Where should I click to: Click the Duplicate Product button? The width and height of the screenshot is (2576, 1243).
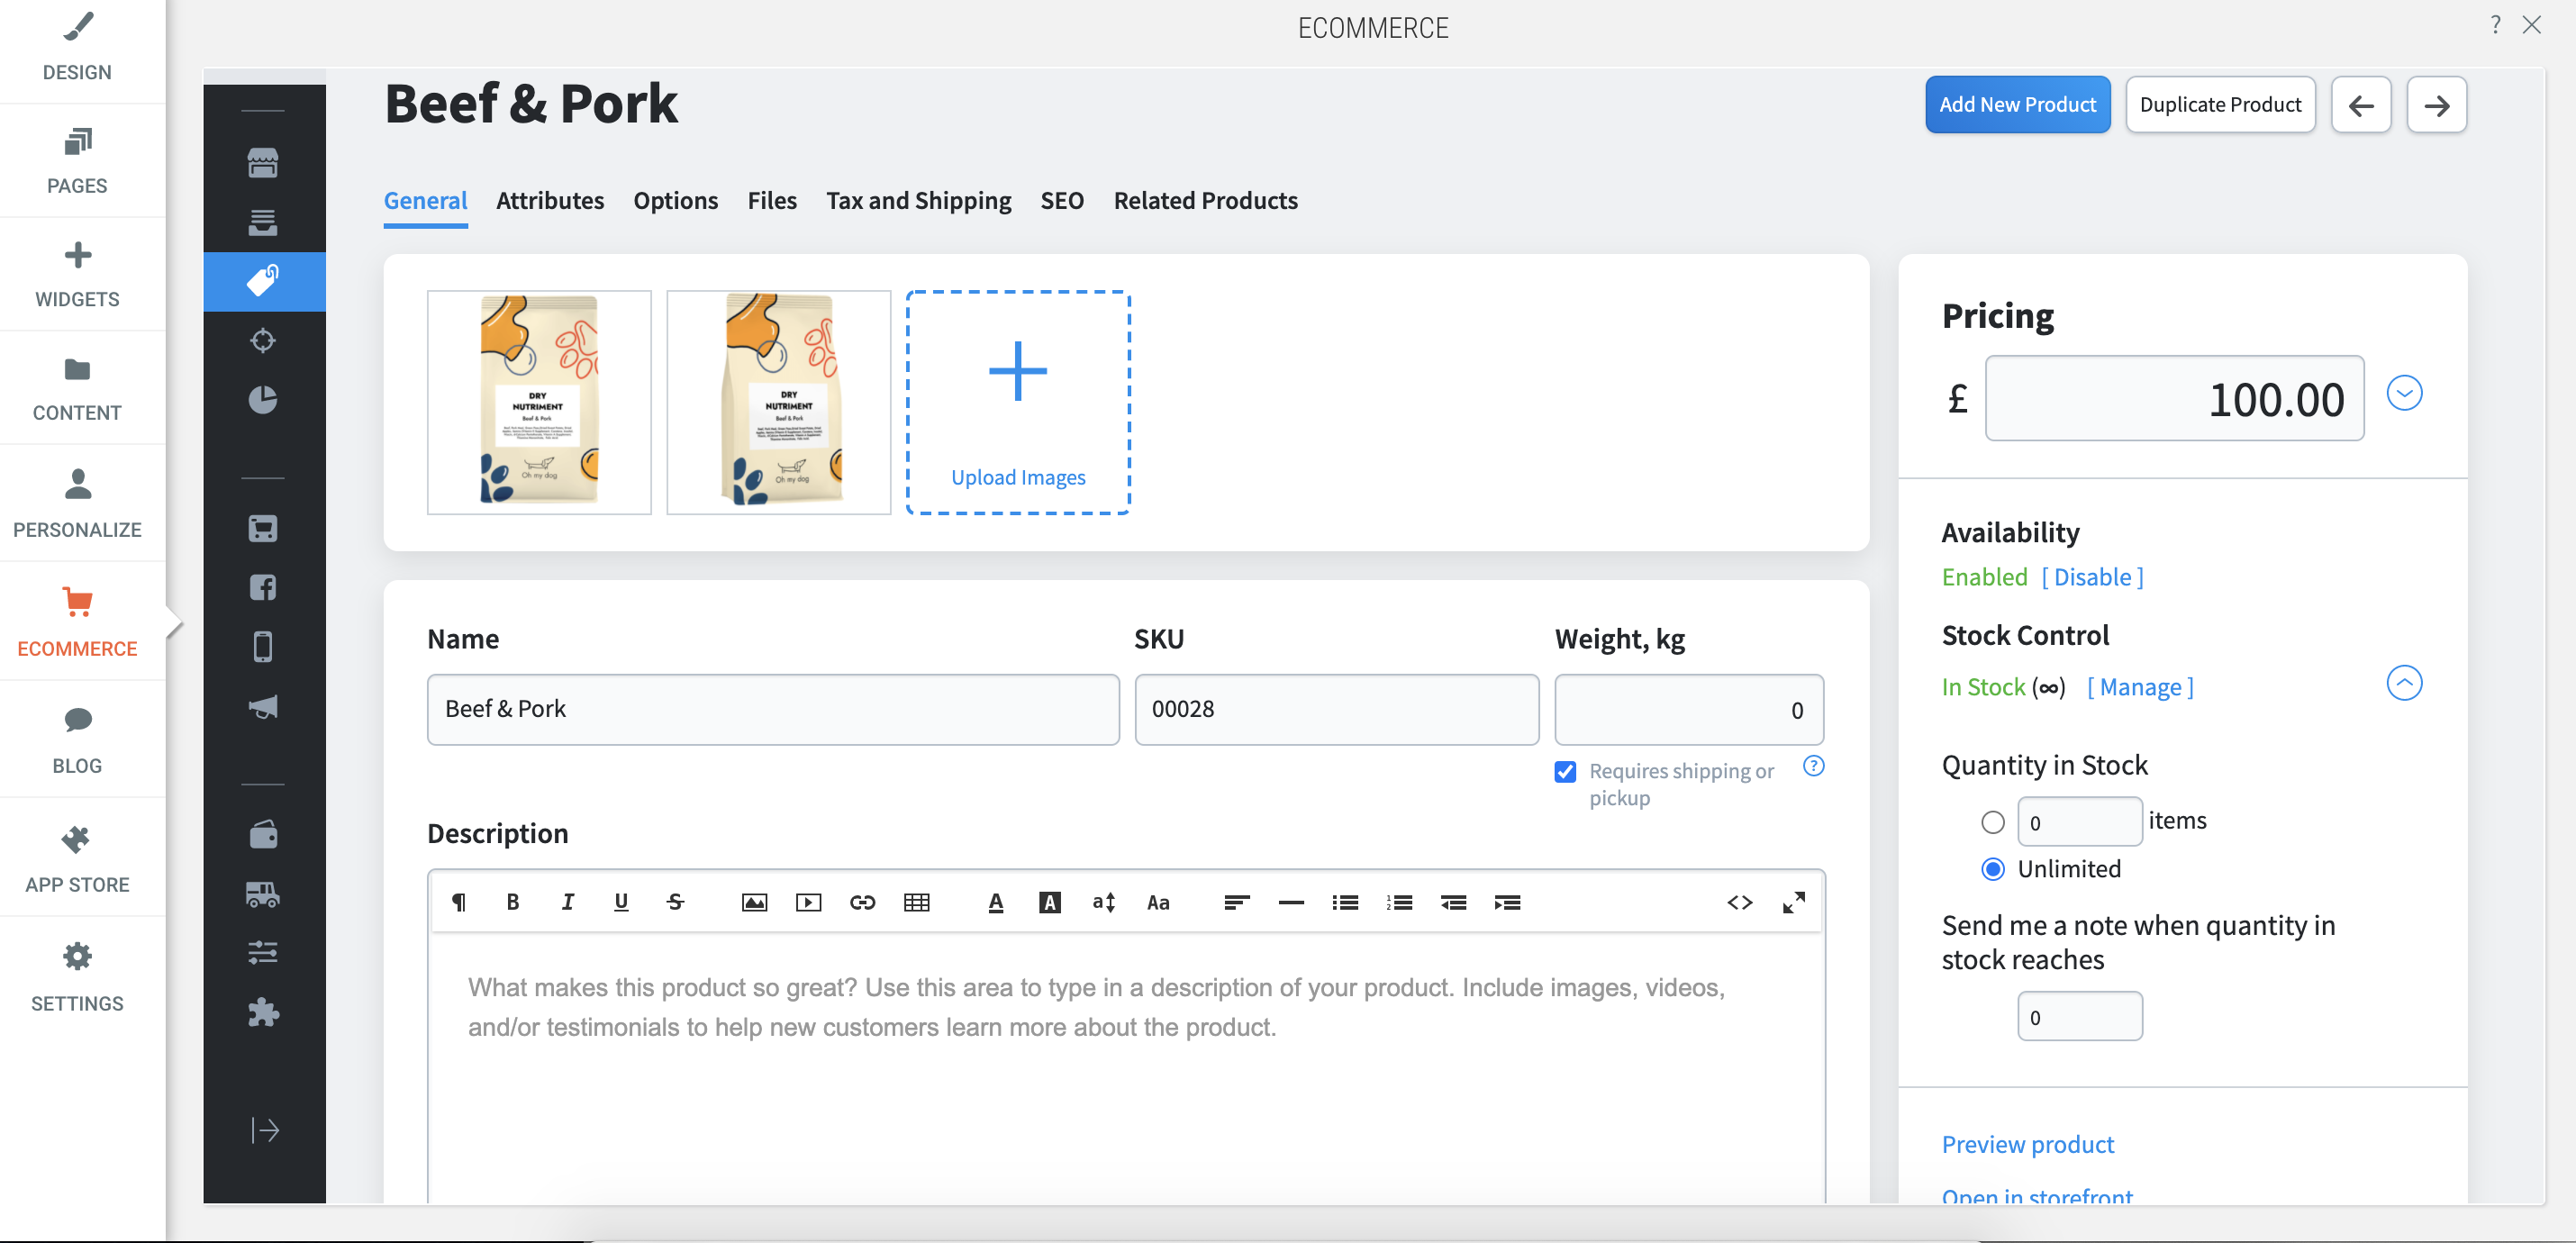(2219, 104)
